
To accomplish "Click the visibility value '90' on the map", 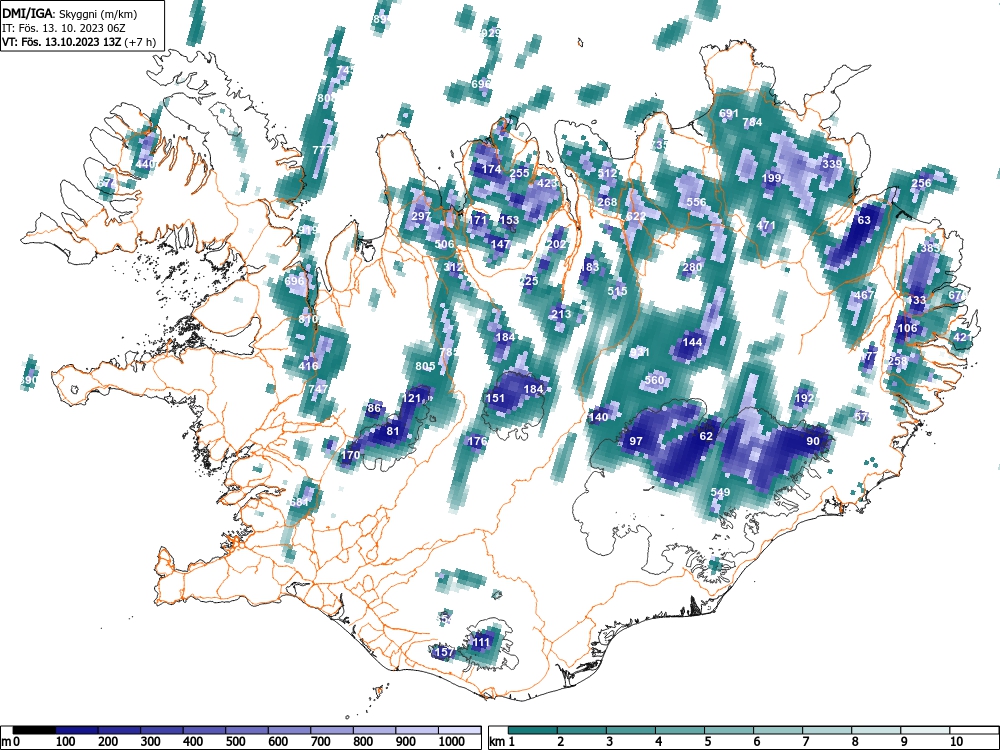I will (813, 441).
